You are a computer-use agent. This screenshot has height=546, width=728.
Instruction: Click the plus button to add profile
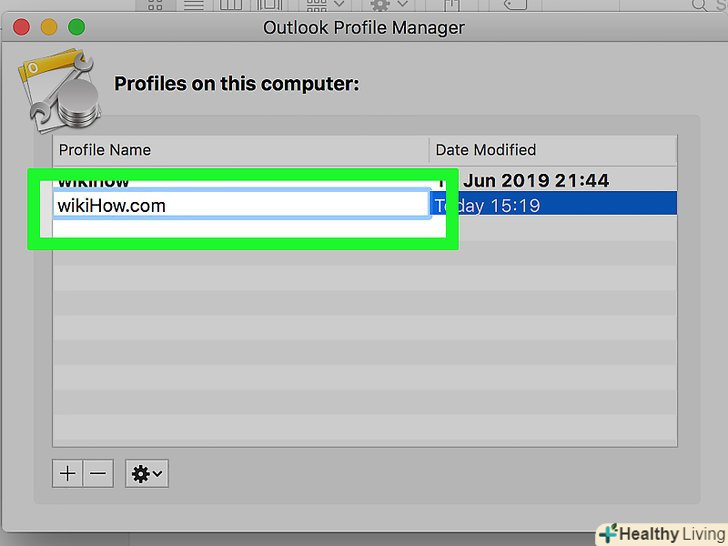click(x=68, y=473)
